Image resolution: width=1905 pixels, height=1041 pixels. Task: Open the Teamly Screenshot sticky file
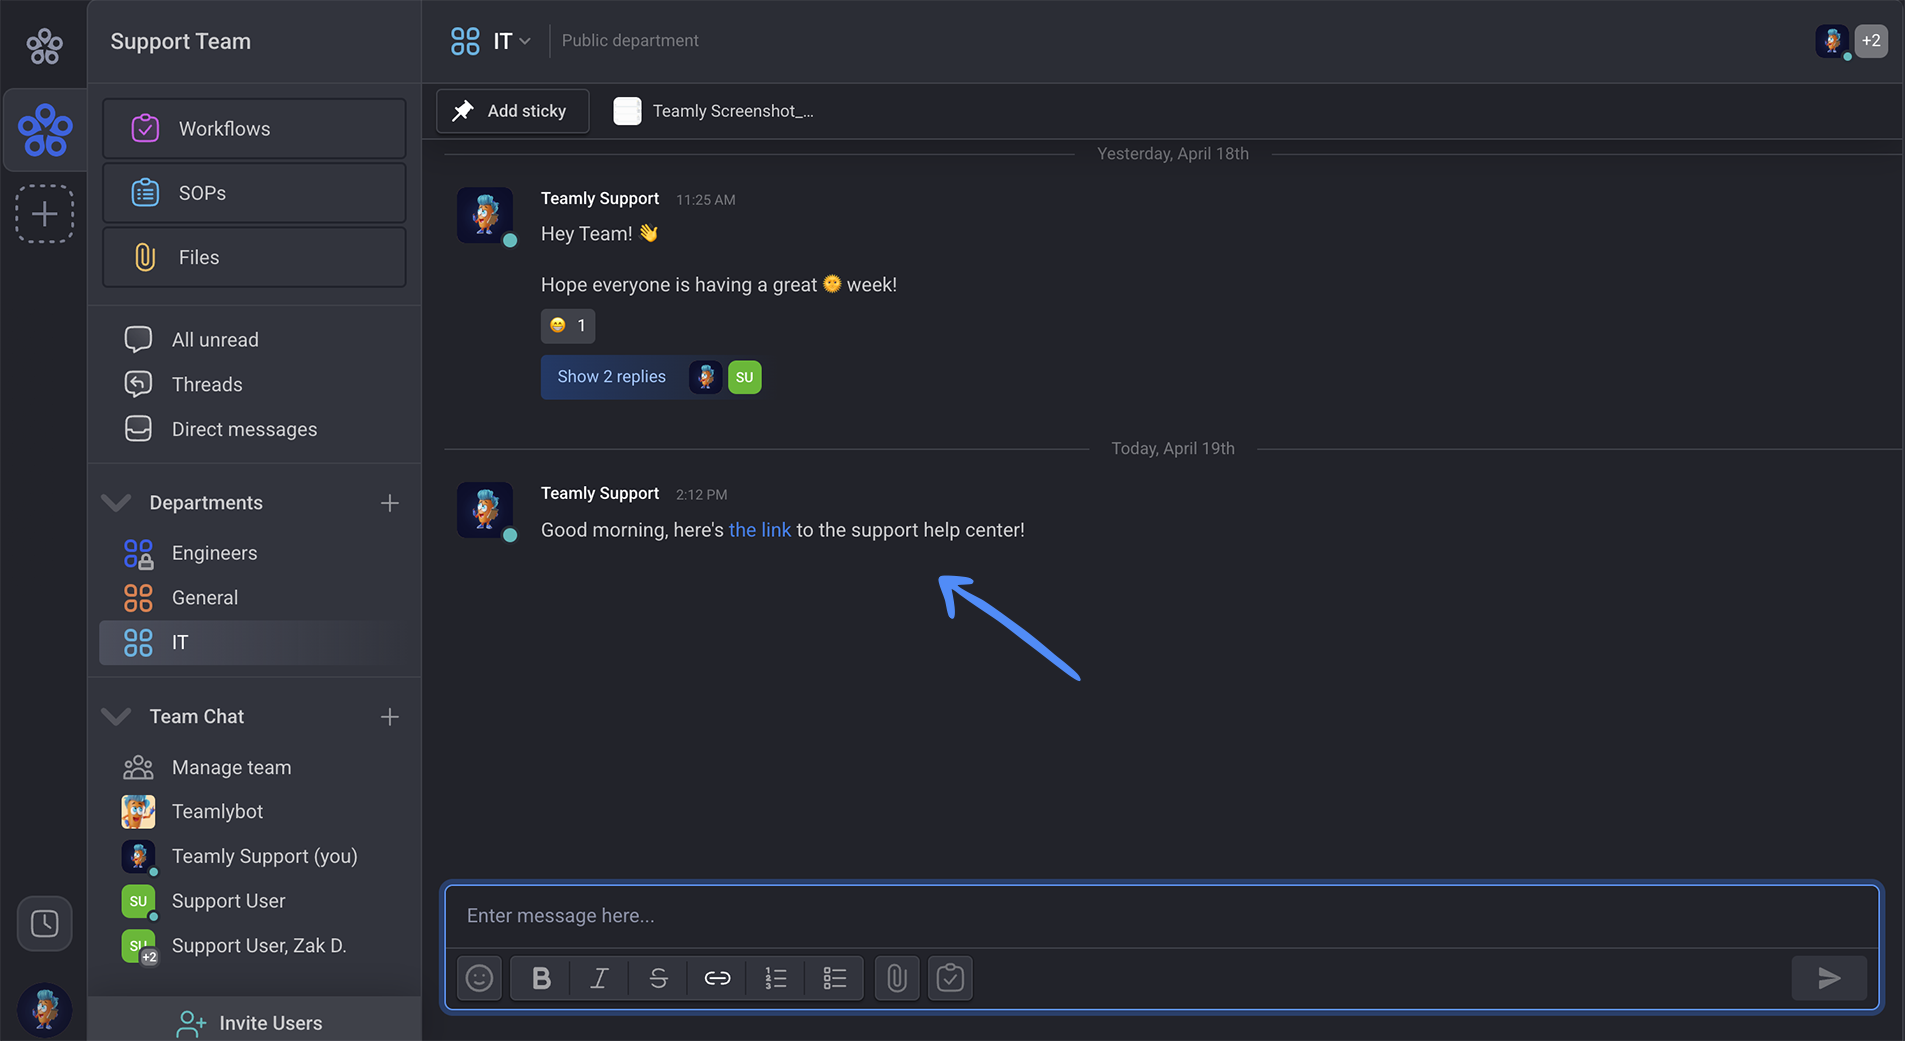pyautogui.click(x=714, y=111)
